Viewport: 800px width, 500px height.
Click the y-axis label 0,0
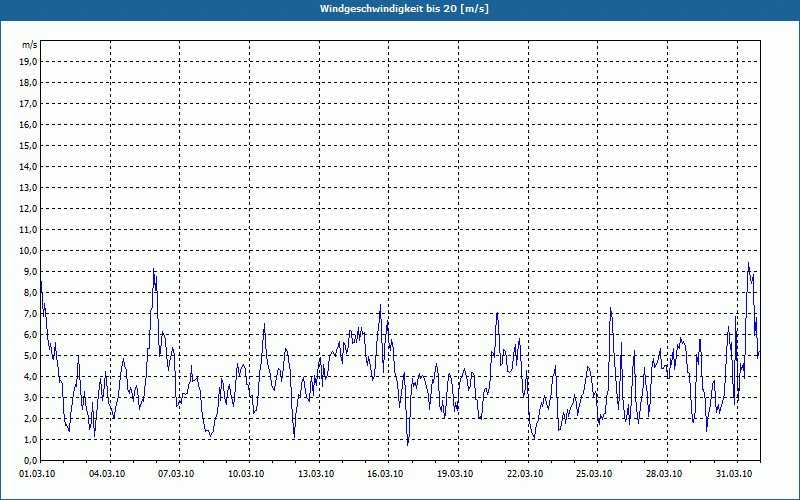(30, 460)
